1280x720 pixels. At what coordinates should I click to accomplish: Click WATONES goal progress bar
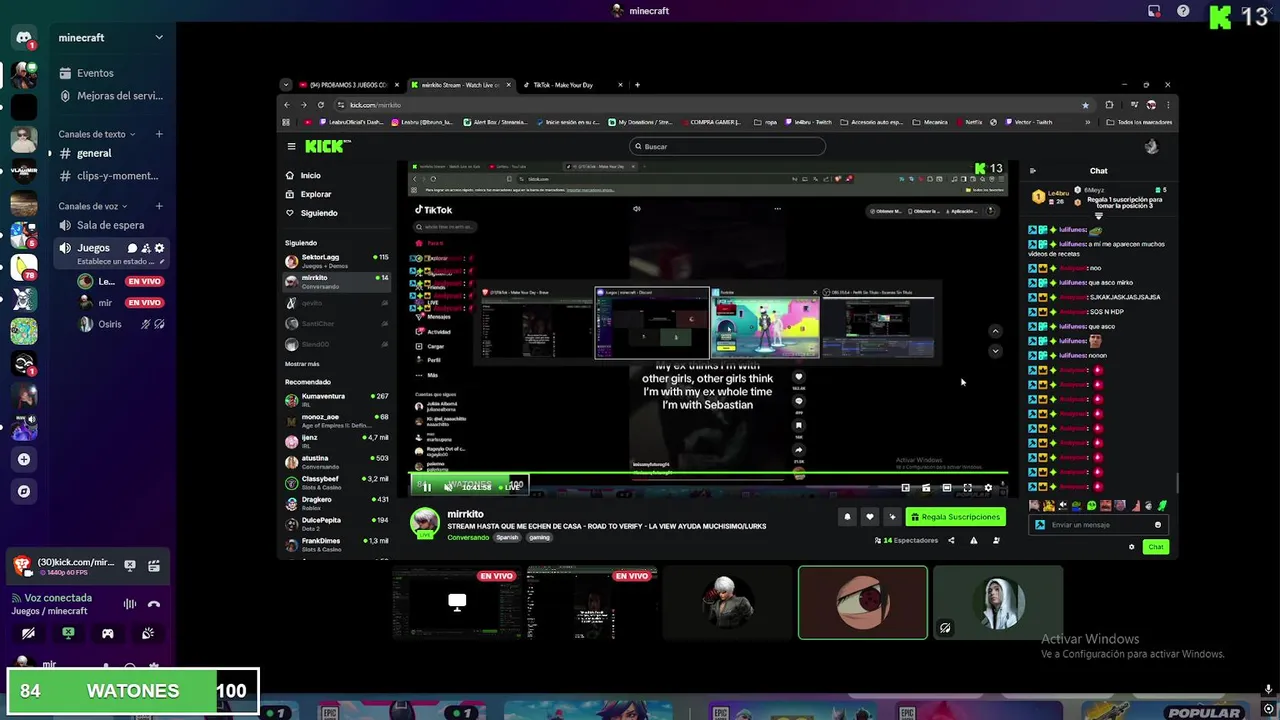click(x=133, y=691)
